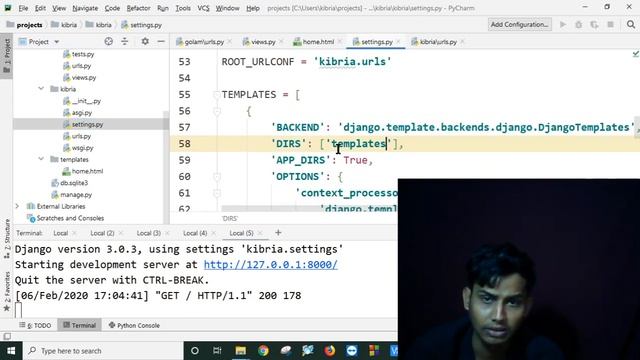Screen dimensions: 640x360
Task: Click the Windows search box
Action: [102, 351]
